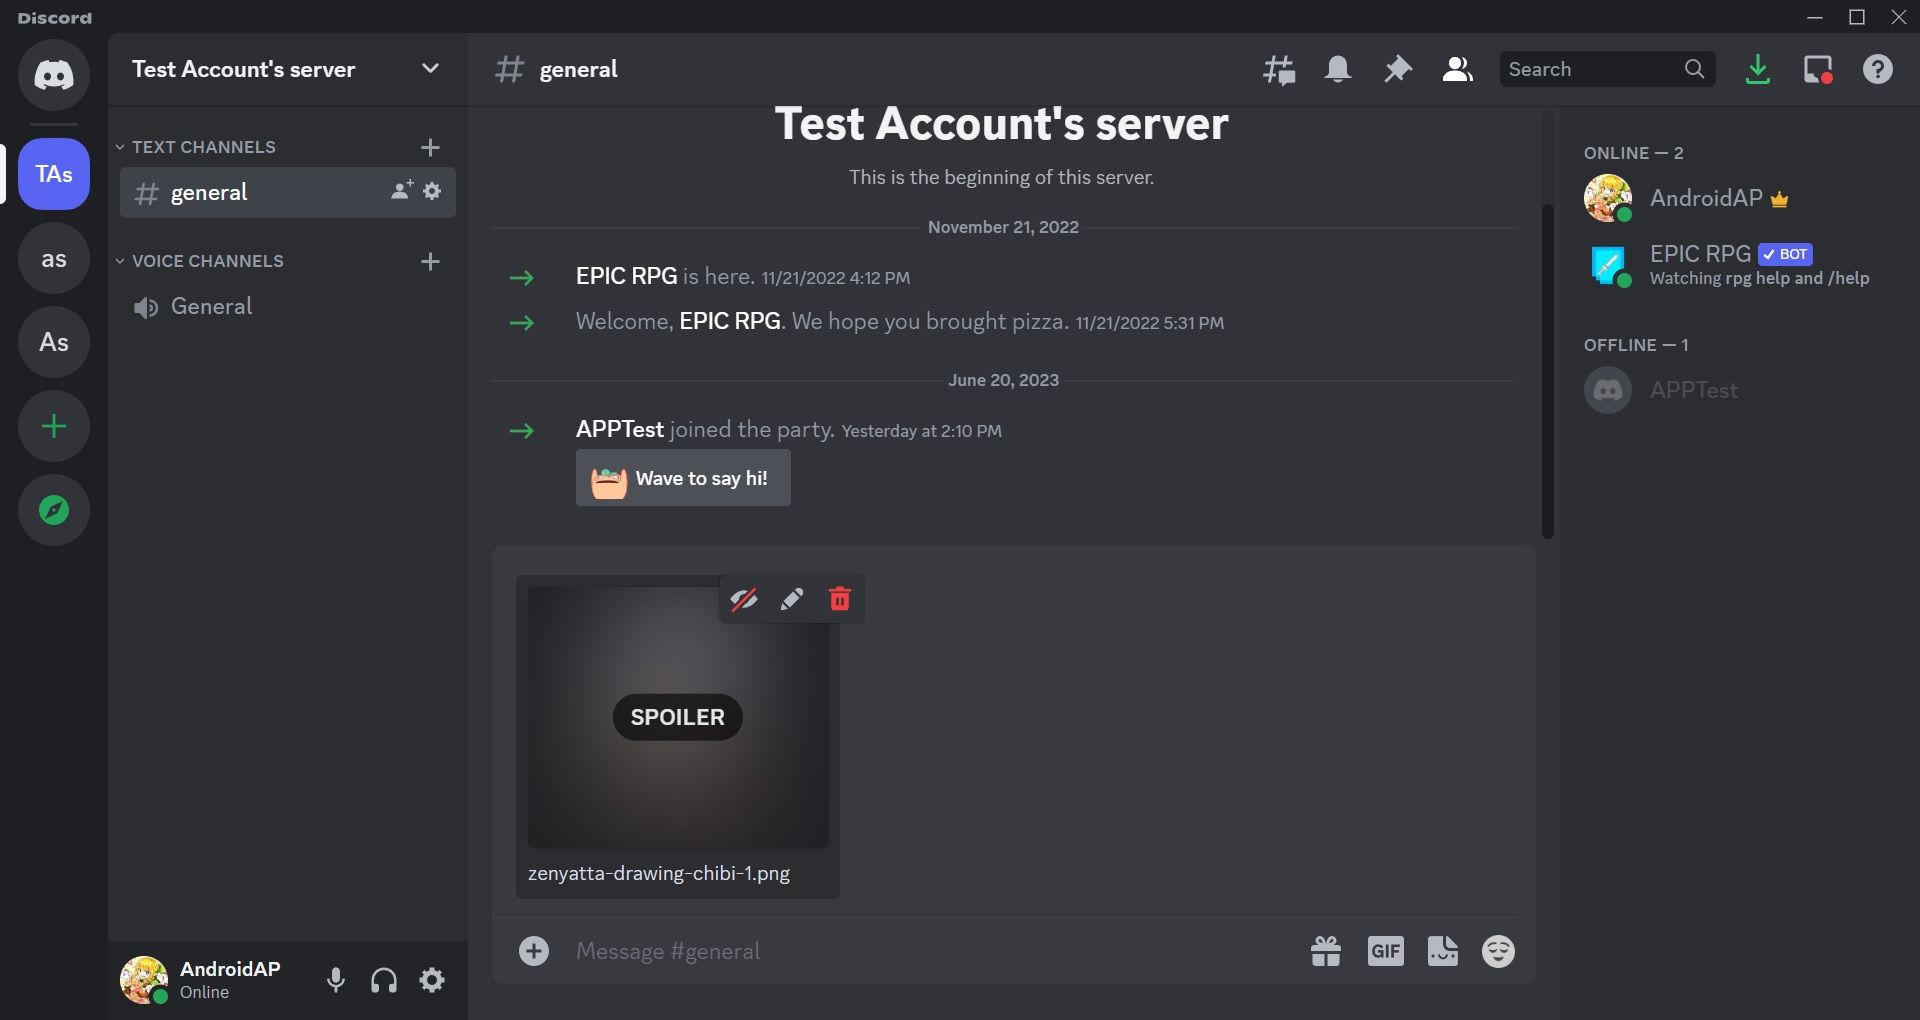This screenshot has width=1920, height=1020.
Task: Create a new server with the plus icon
Action: coord(53,426)
